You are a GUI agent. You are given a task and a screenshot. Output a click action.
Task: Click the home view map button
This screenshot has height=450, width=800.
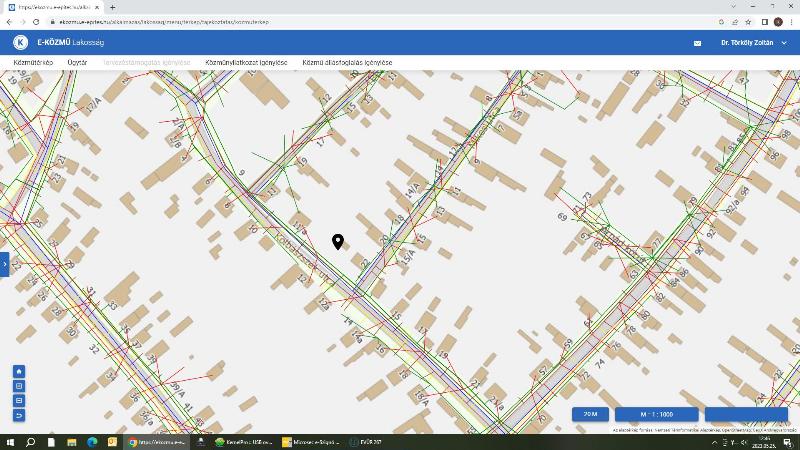tap(19, 371)
